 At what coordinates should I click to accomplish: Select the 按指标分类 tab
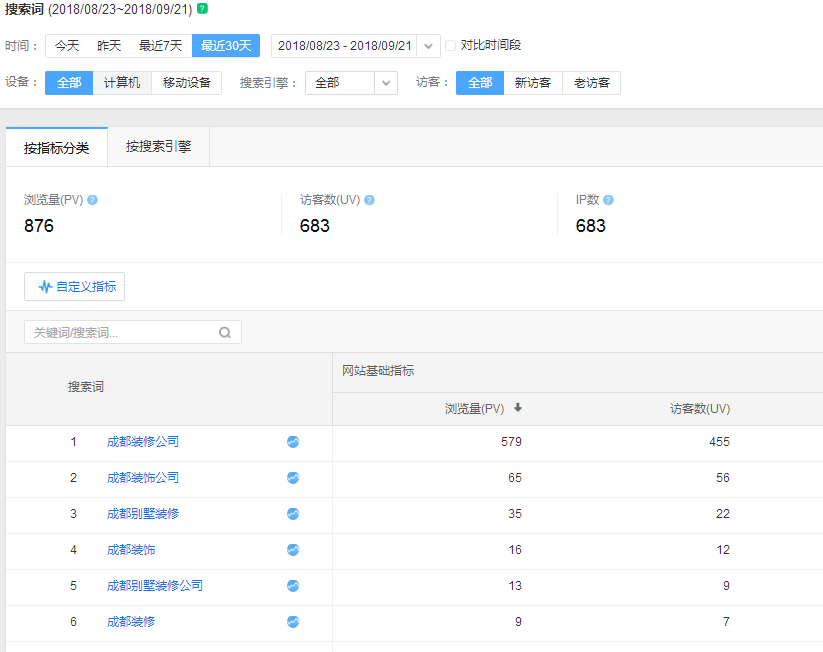pyautogui.click(x=57, y=146)
